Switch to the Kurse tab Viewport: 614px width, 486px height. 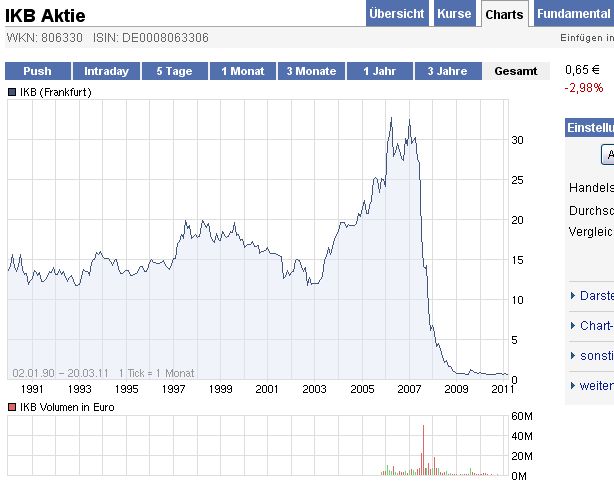pyautogui.click(x=455, y=13)
